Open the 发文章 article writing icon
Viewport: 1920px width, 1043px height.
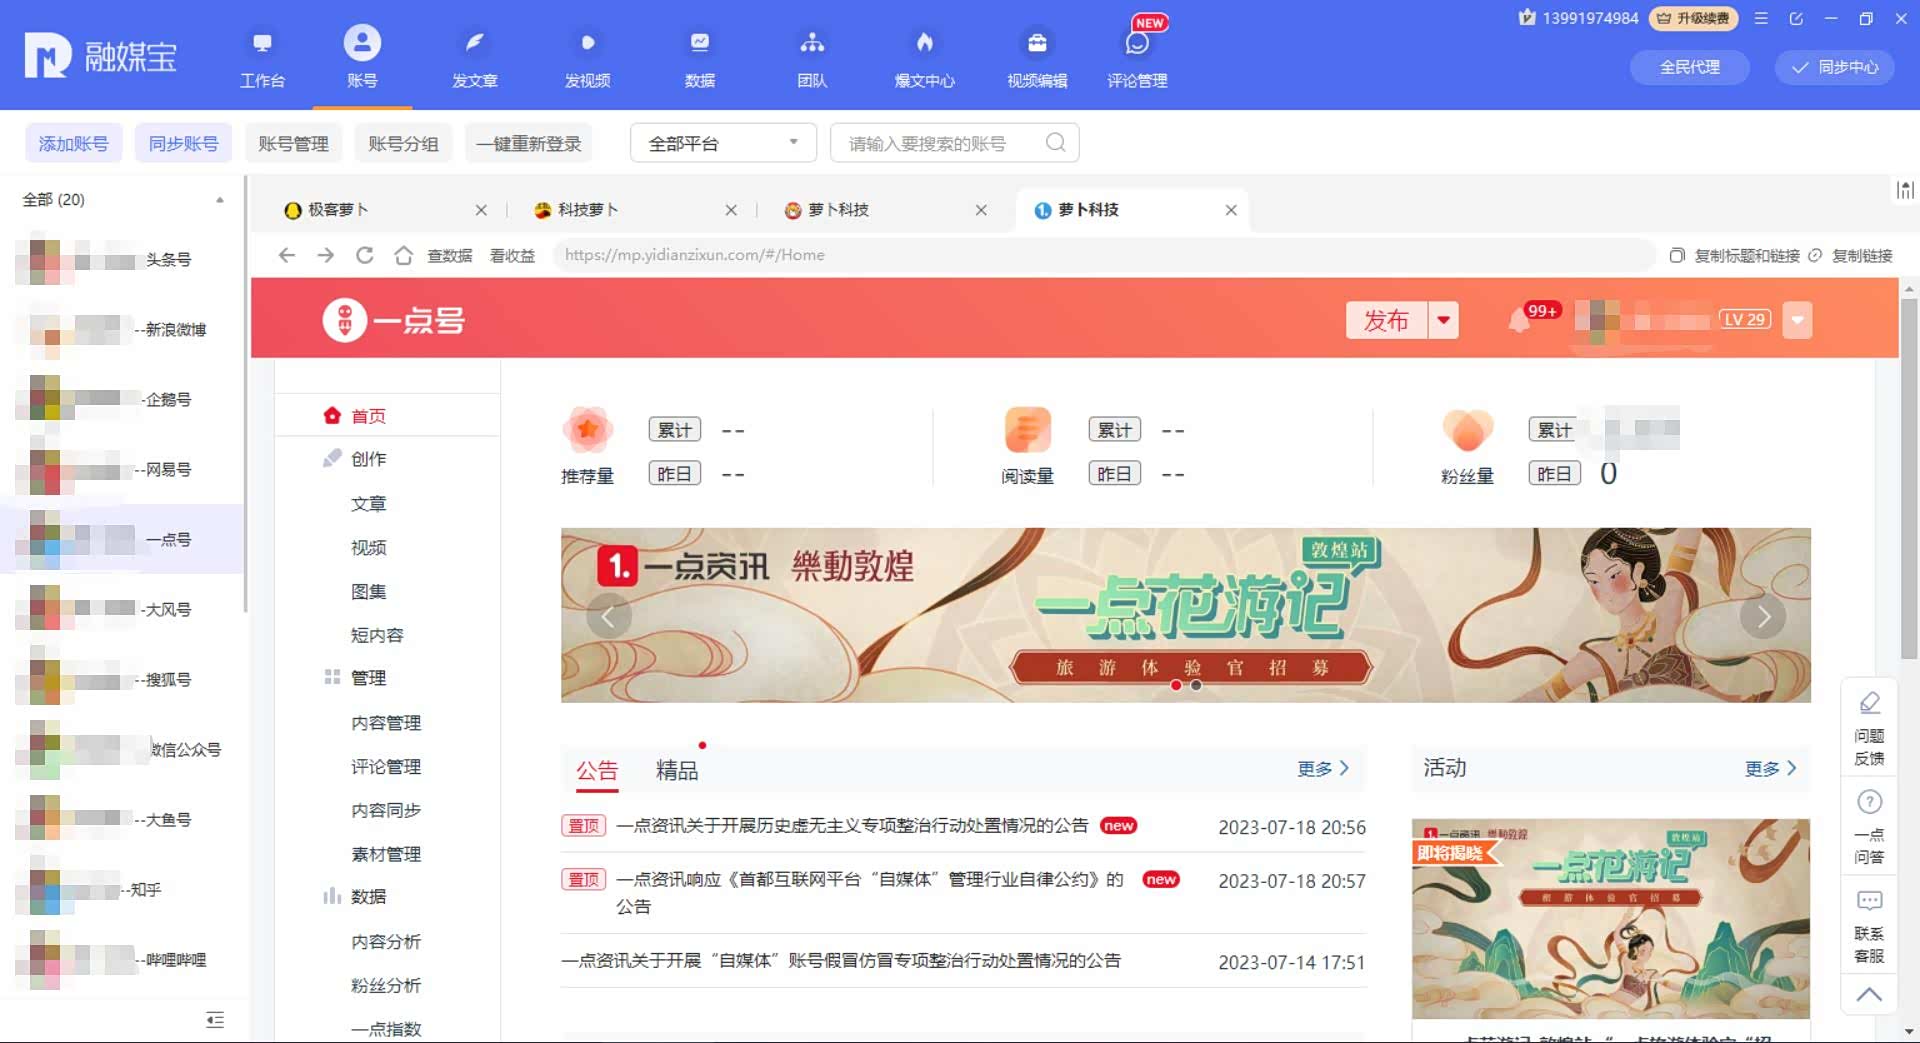tap(474, 44)
